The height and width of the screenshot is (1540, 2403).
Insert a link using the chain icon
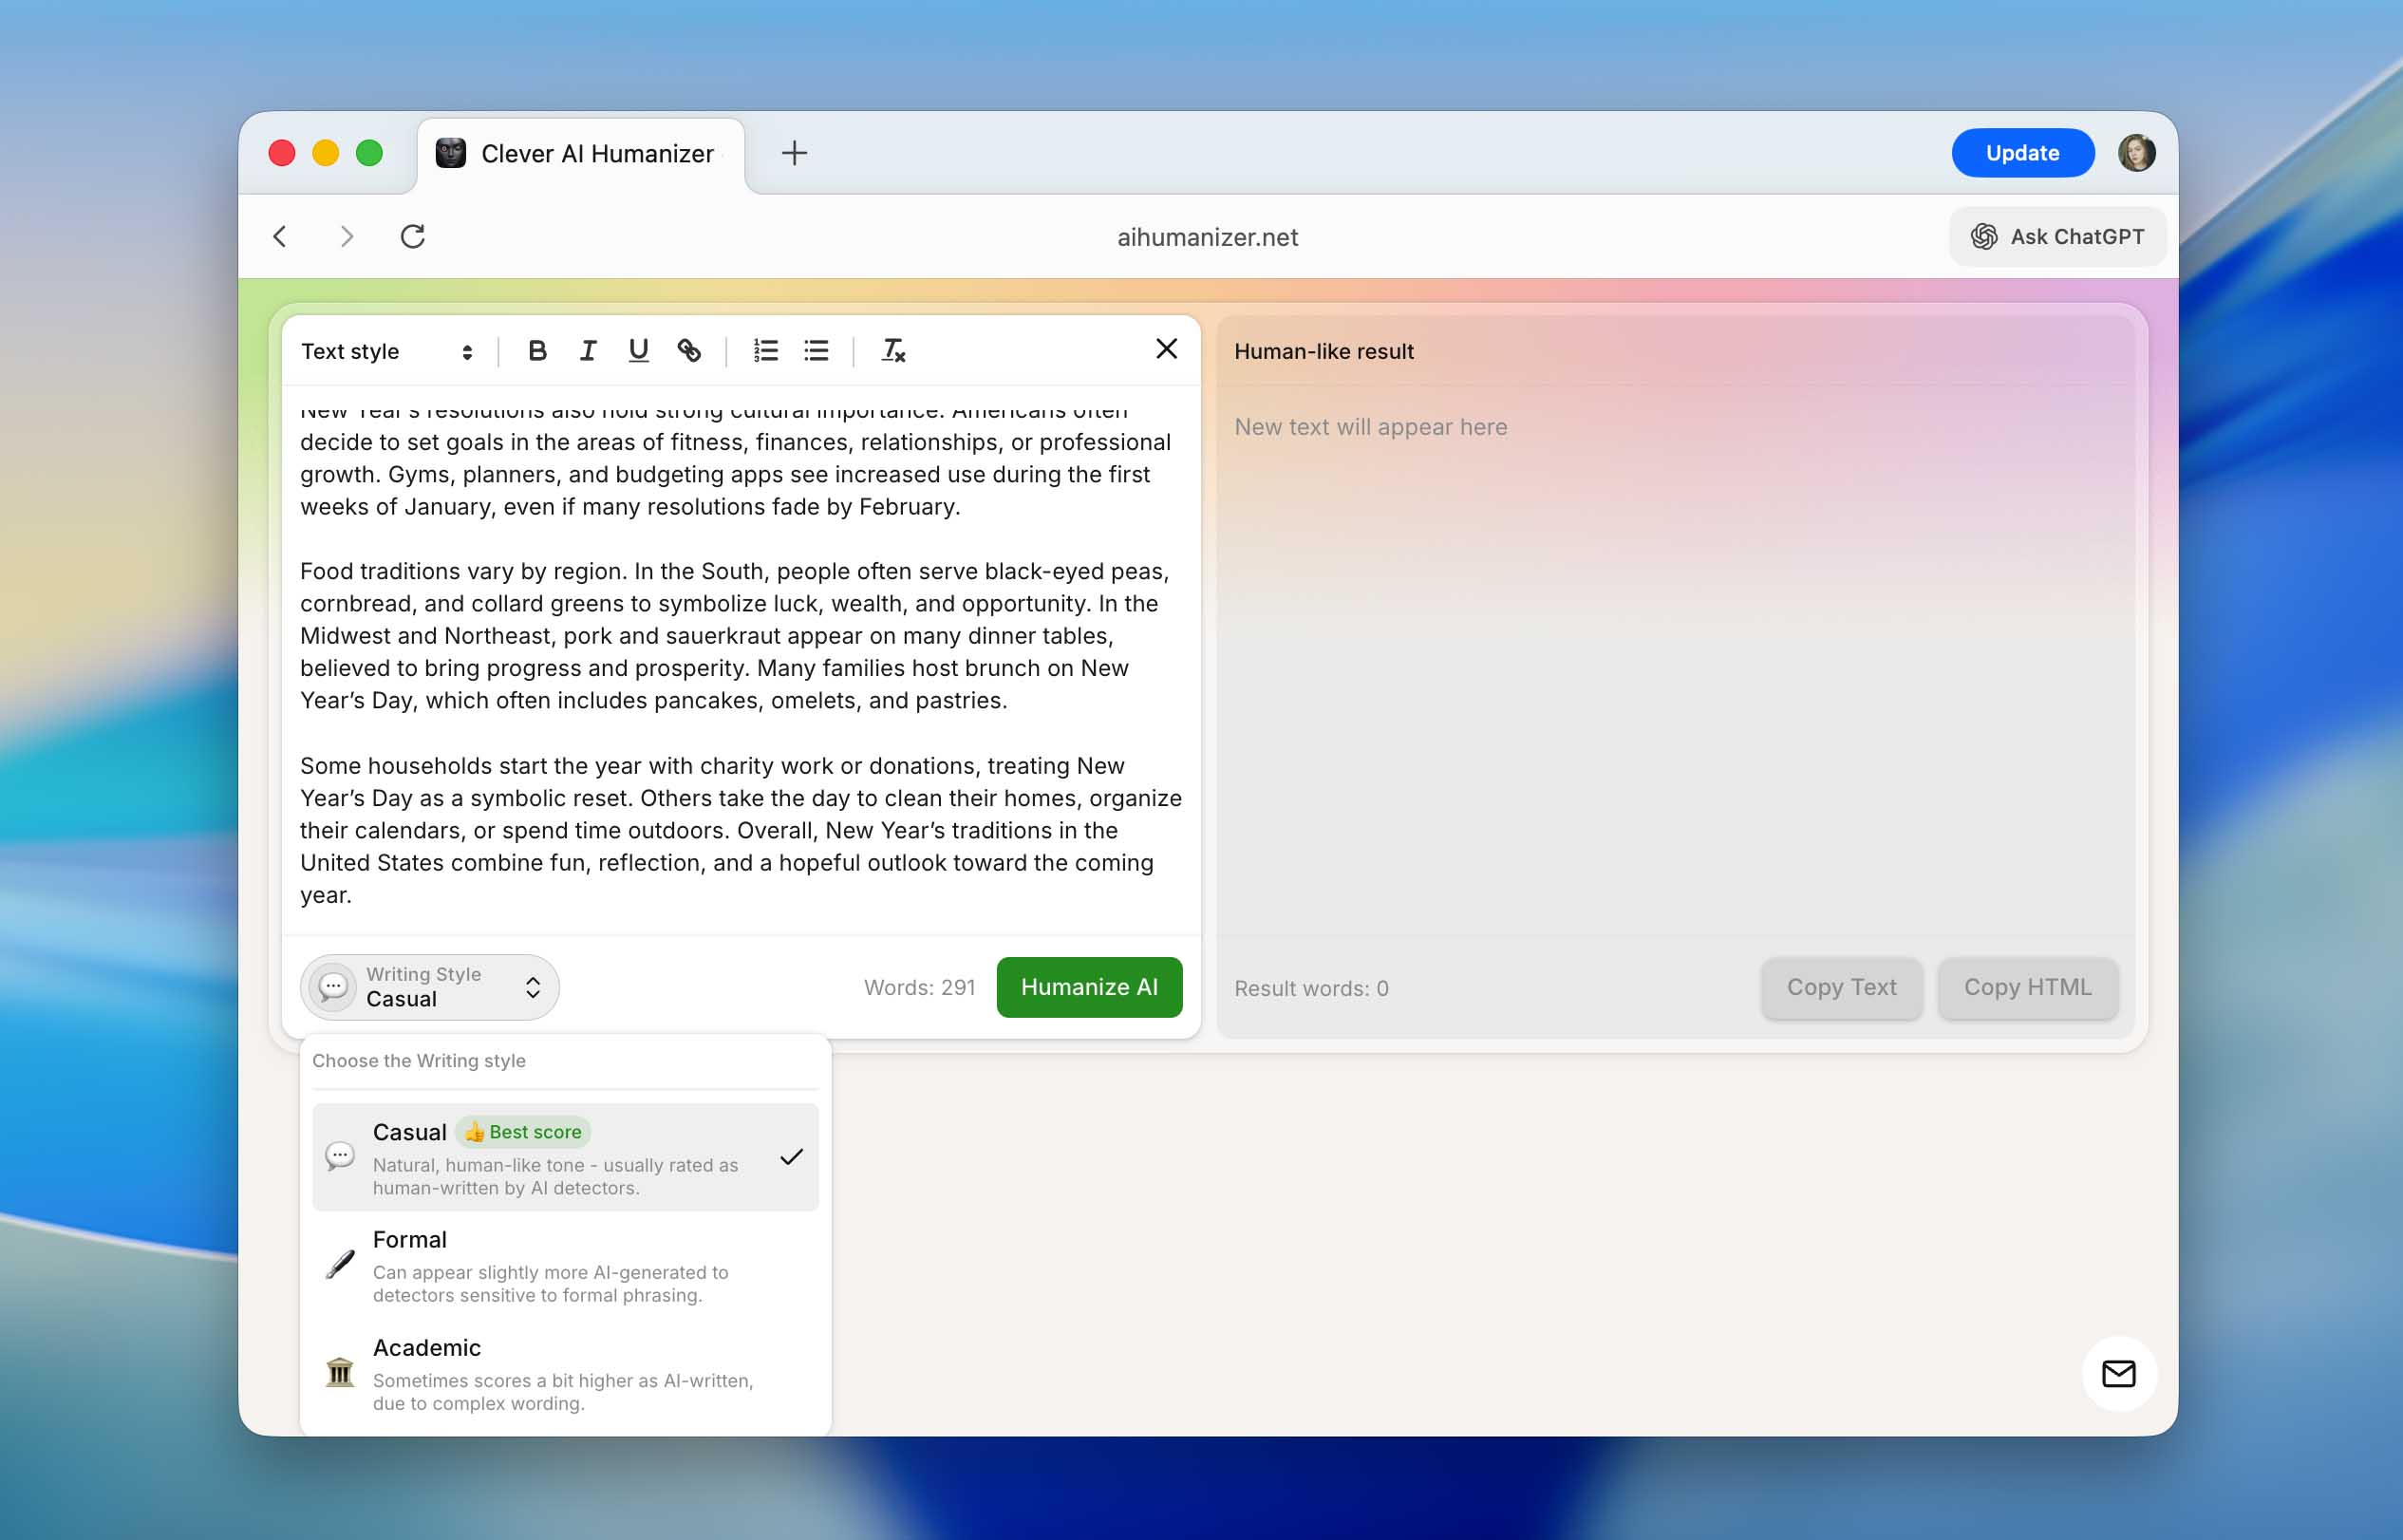[689, 350]
